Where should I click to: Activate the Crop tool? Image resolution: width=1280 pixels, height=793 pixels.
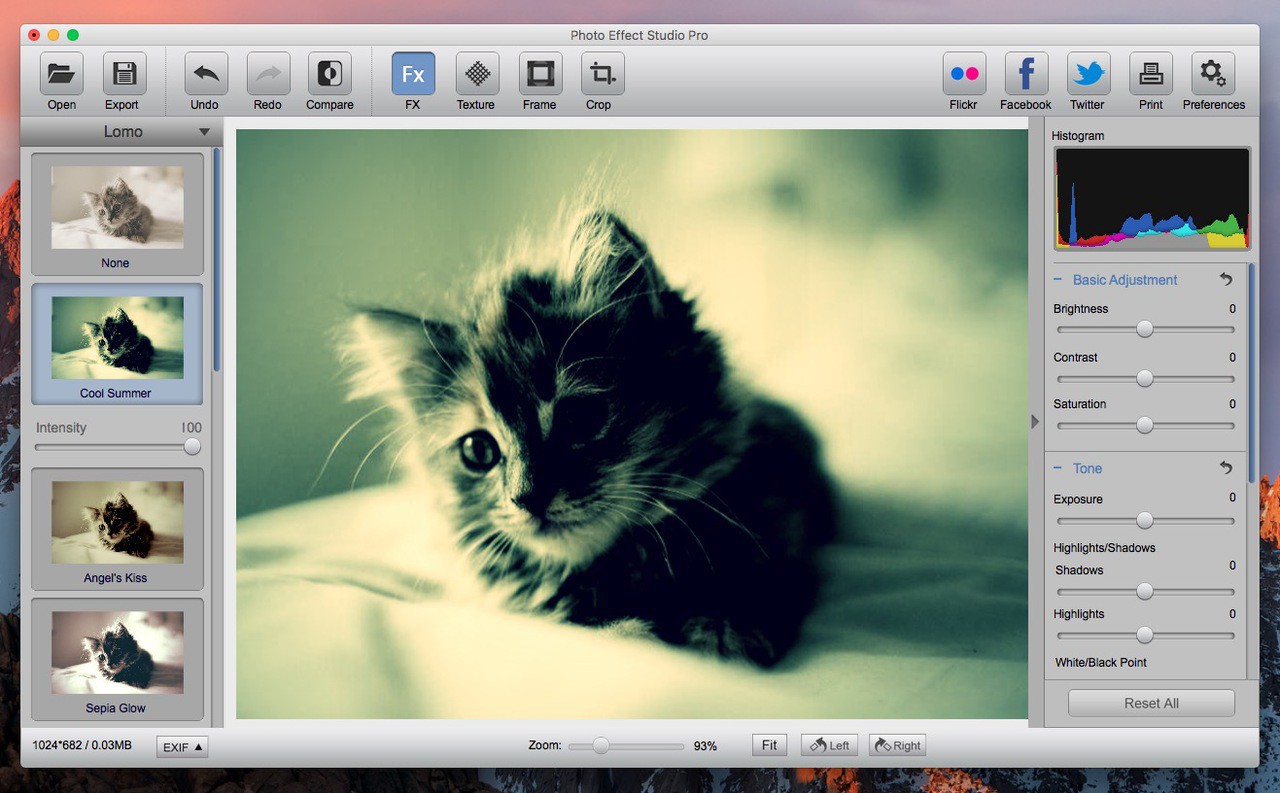(x=601, y=75)
